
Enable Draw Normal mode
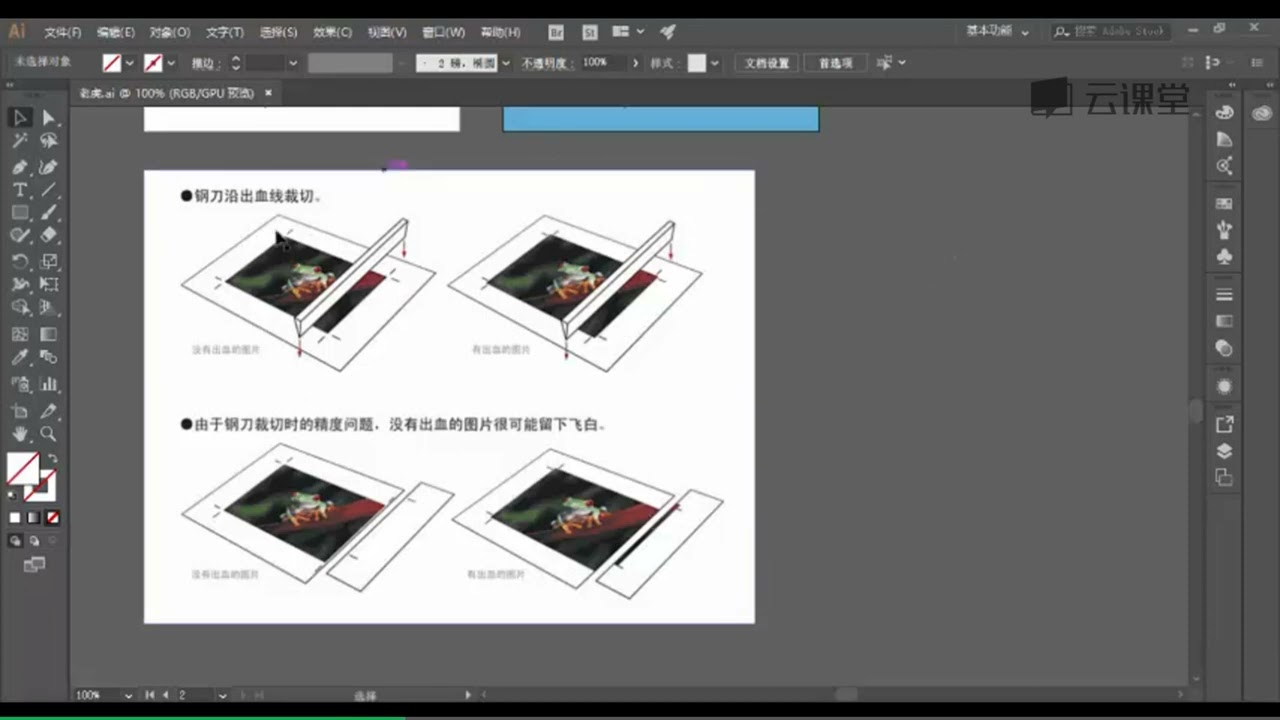click(x=15, y=540)
